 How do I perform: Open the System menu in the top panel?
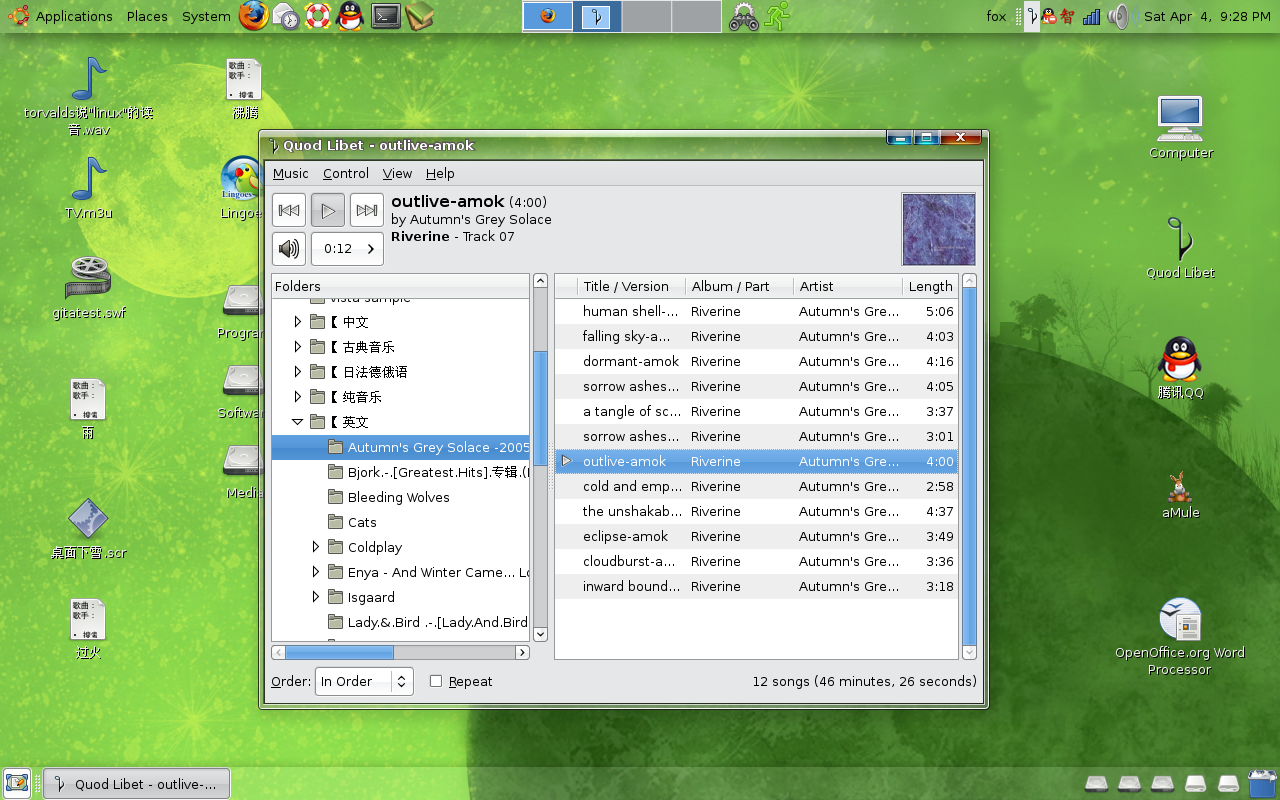coord(206,16)
